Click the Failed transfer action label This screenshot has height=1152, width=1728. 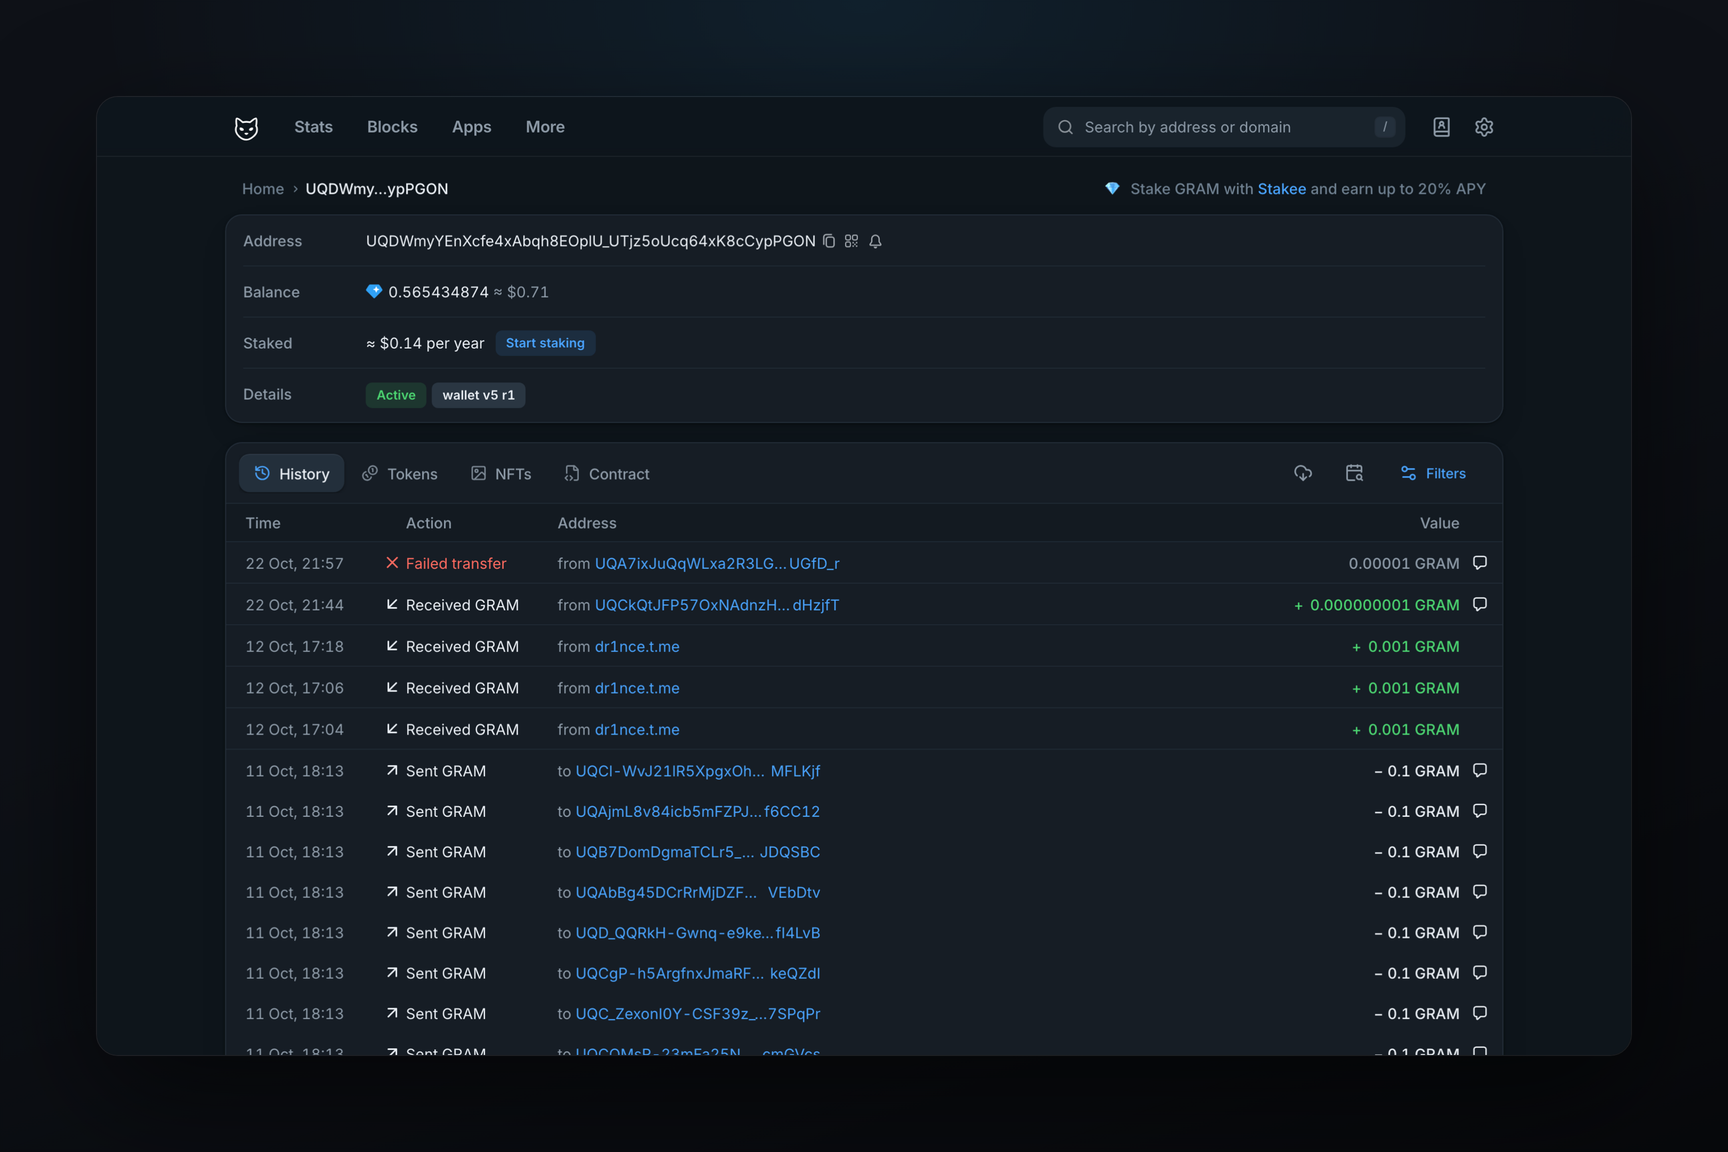pos(456,563)
